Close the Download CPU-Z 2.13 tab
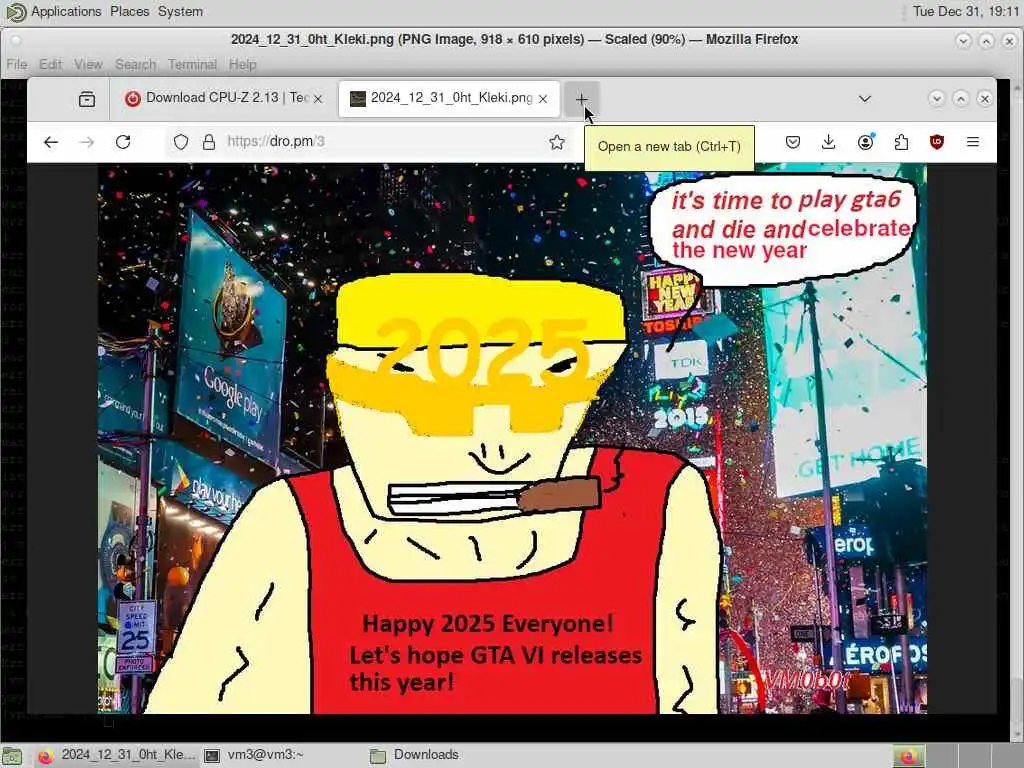This screenshot has height=768, width=1024. point(318,99)
